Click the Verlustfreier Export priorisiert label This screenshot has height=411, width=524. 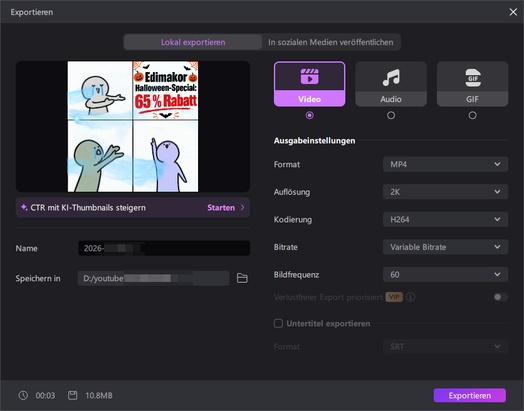(x=328, y=297)
